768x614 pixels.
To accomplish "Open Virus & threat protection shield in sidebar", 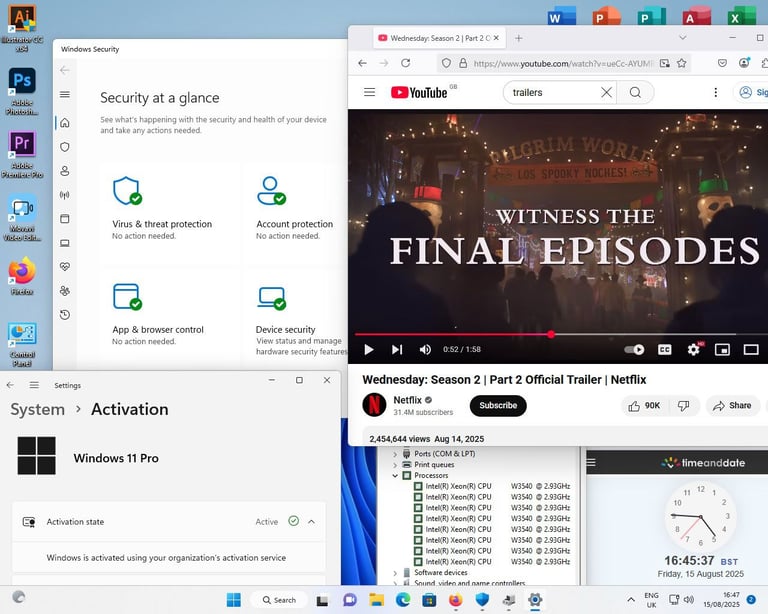I will [65, 146].
